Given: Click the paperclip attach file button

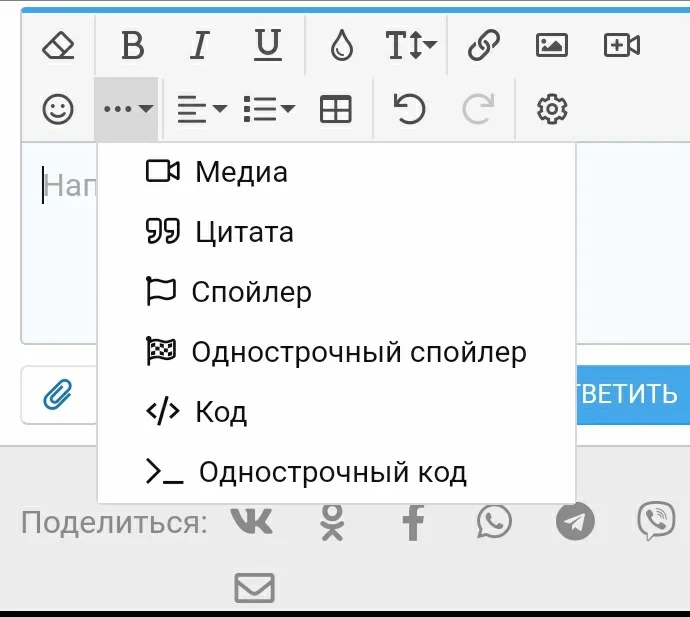Looking at the screenshot, I should pyautogui.click(x=59, y=395).
